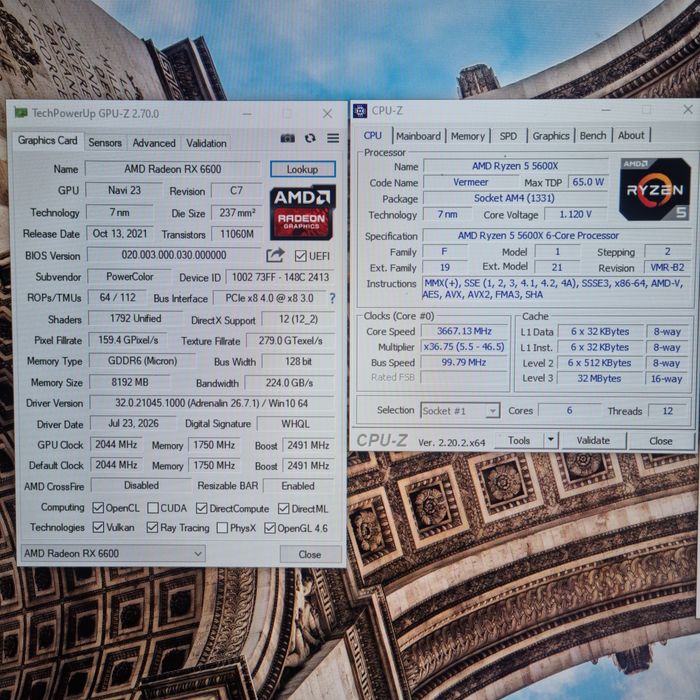Switch to the Graphics tab in CPU-Z
700x700 pixels.
pos(551,136)
